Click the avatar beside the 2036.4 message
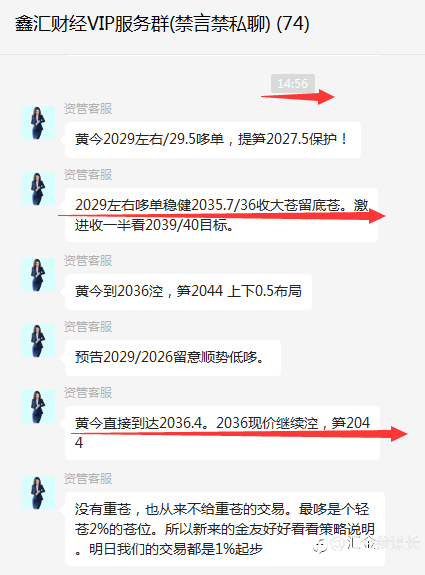Screen dimensions: 425x575 point(38,407)
